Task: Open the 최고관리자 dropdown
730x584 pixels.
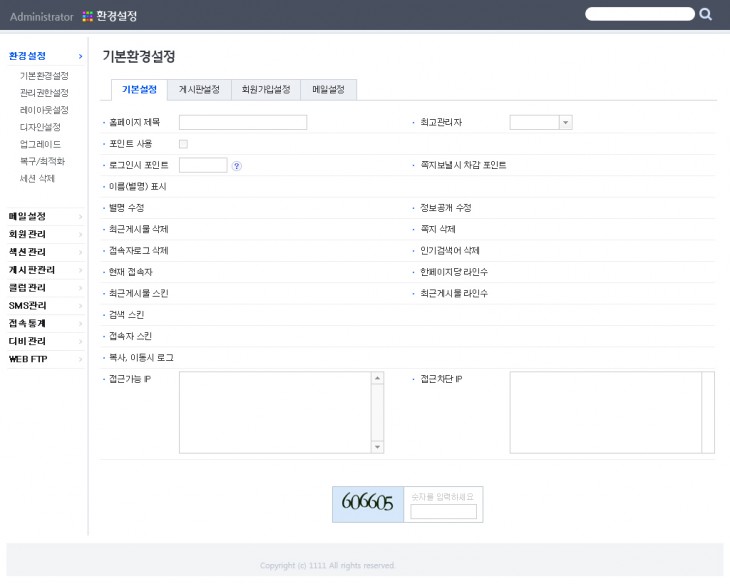Action: pyautogui.click(x=541, y=122)
